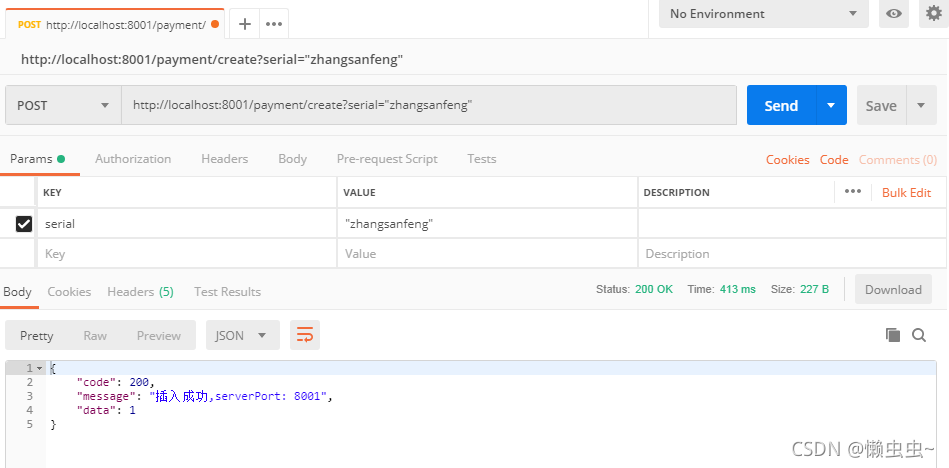The height and width of the screenshot is (468, 949).
Task: Open the Pre-request Script tab
Action: pyautogui.click(x=387, y=159)
